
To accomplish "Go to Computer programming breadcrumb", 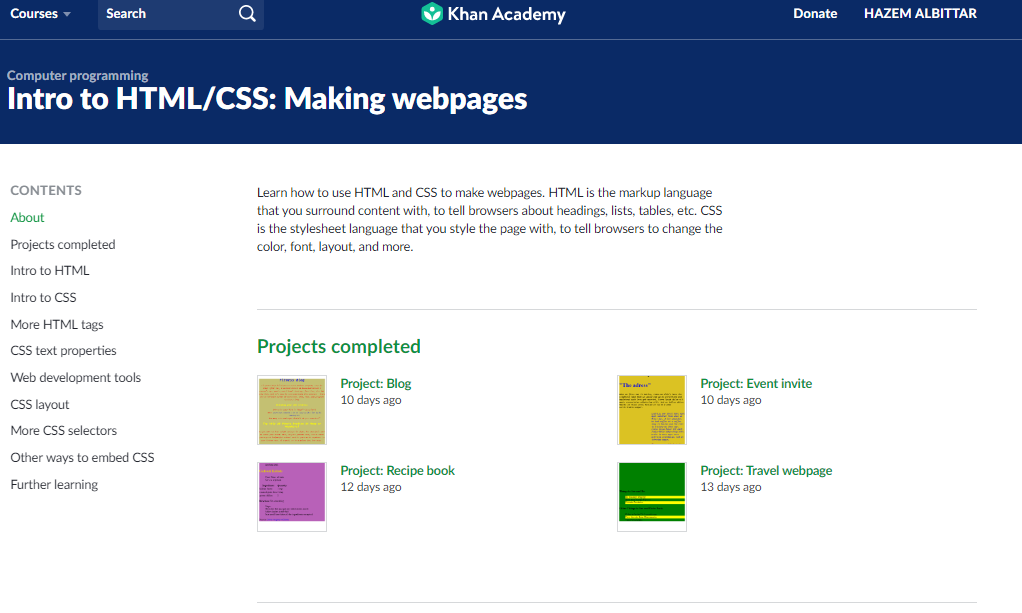I will click(78, 76).
